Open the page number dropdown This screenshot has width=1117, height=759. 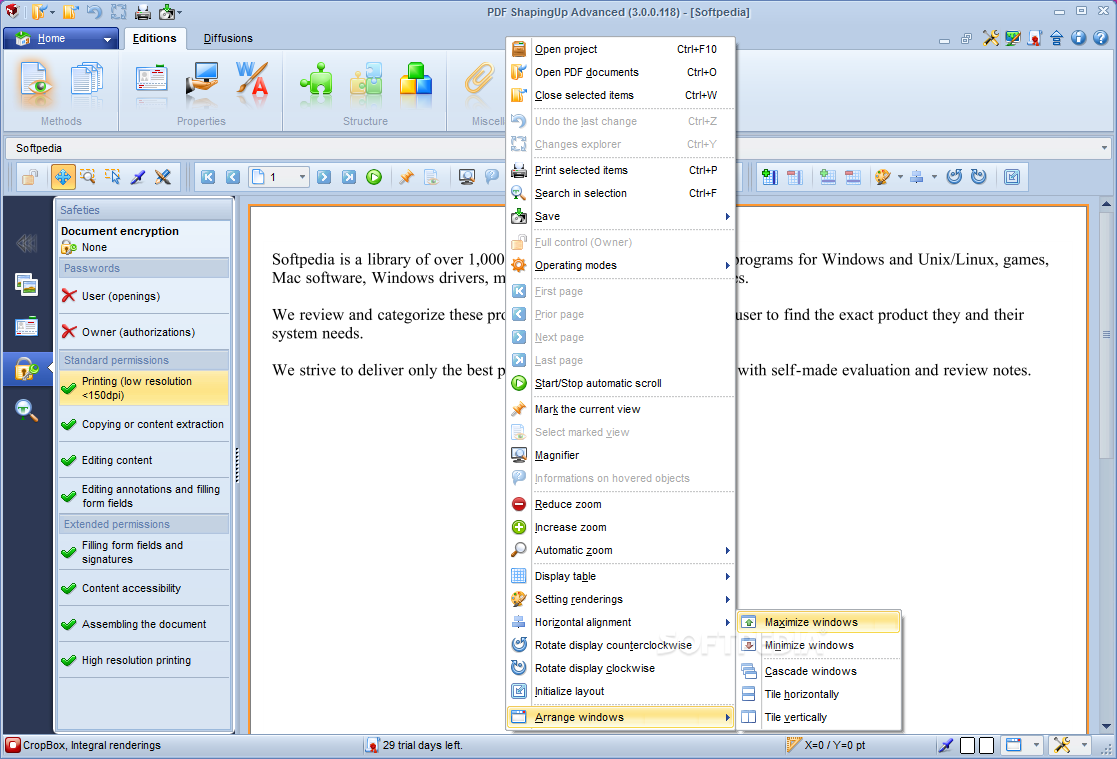(302, 177)
